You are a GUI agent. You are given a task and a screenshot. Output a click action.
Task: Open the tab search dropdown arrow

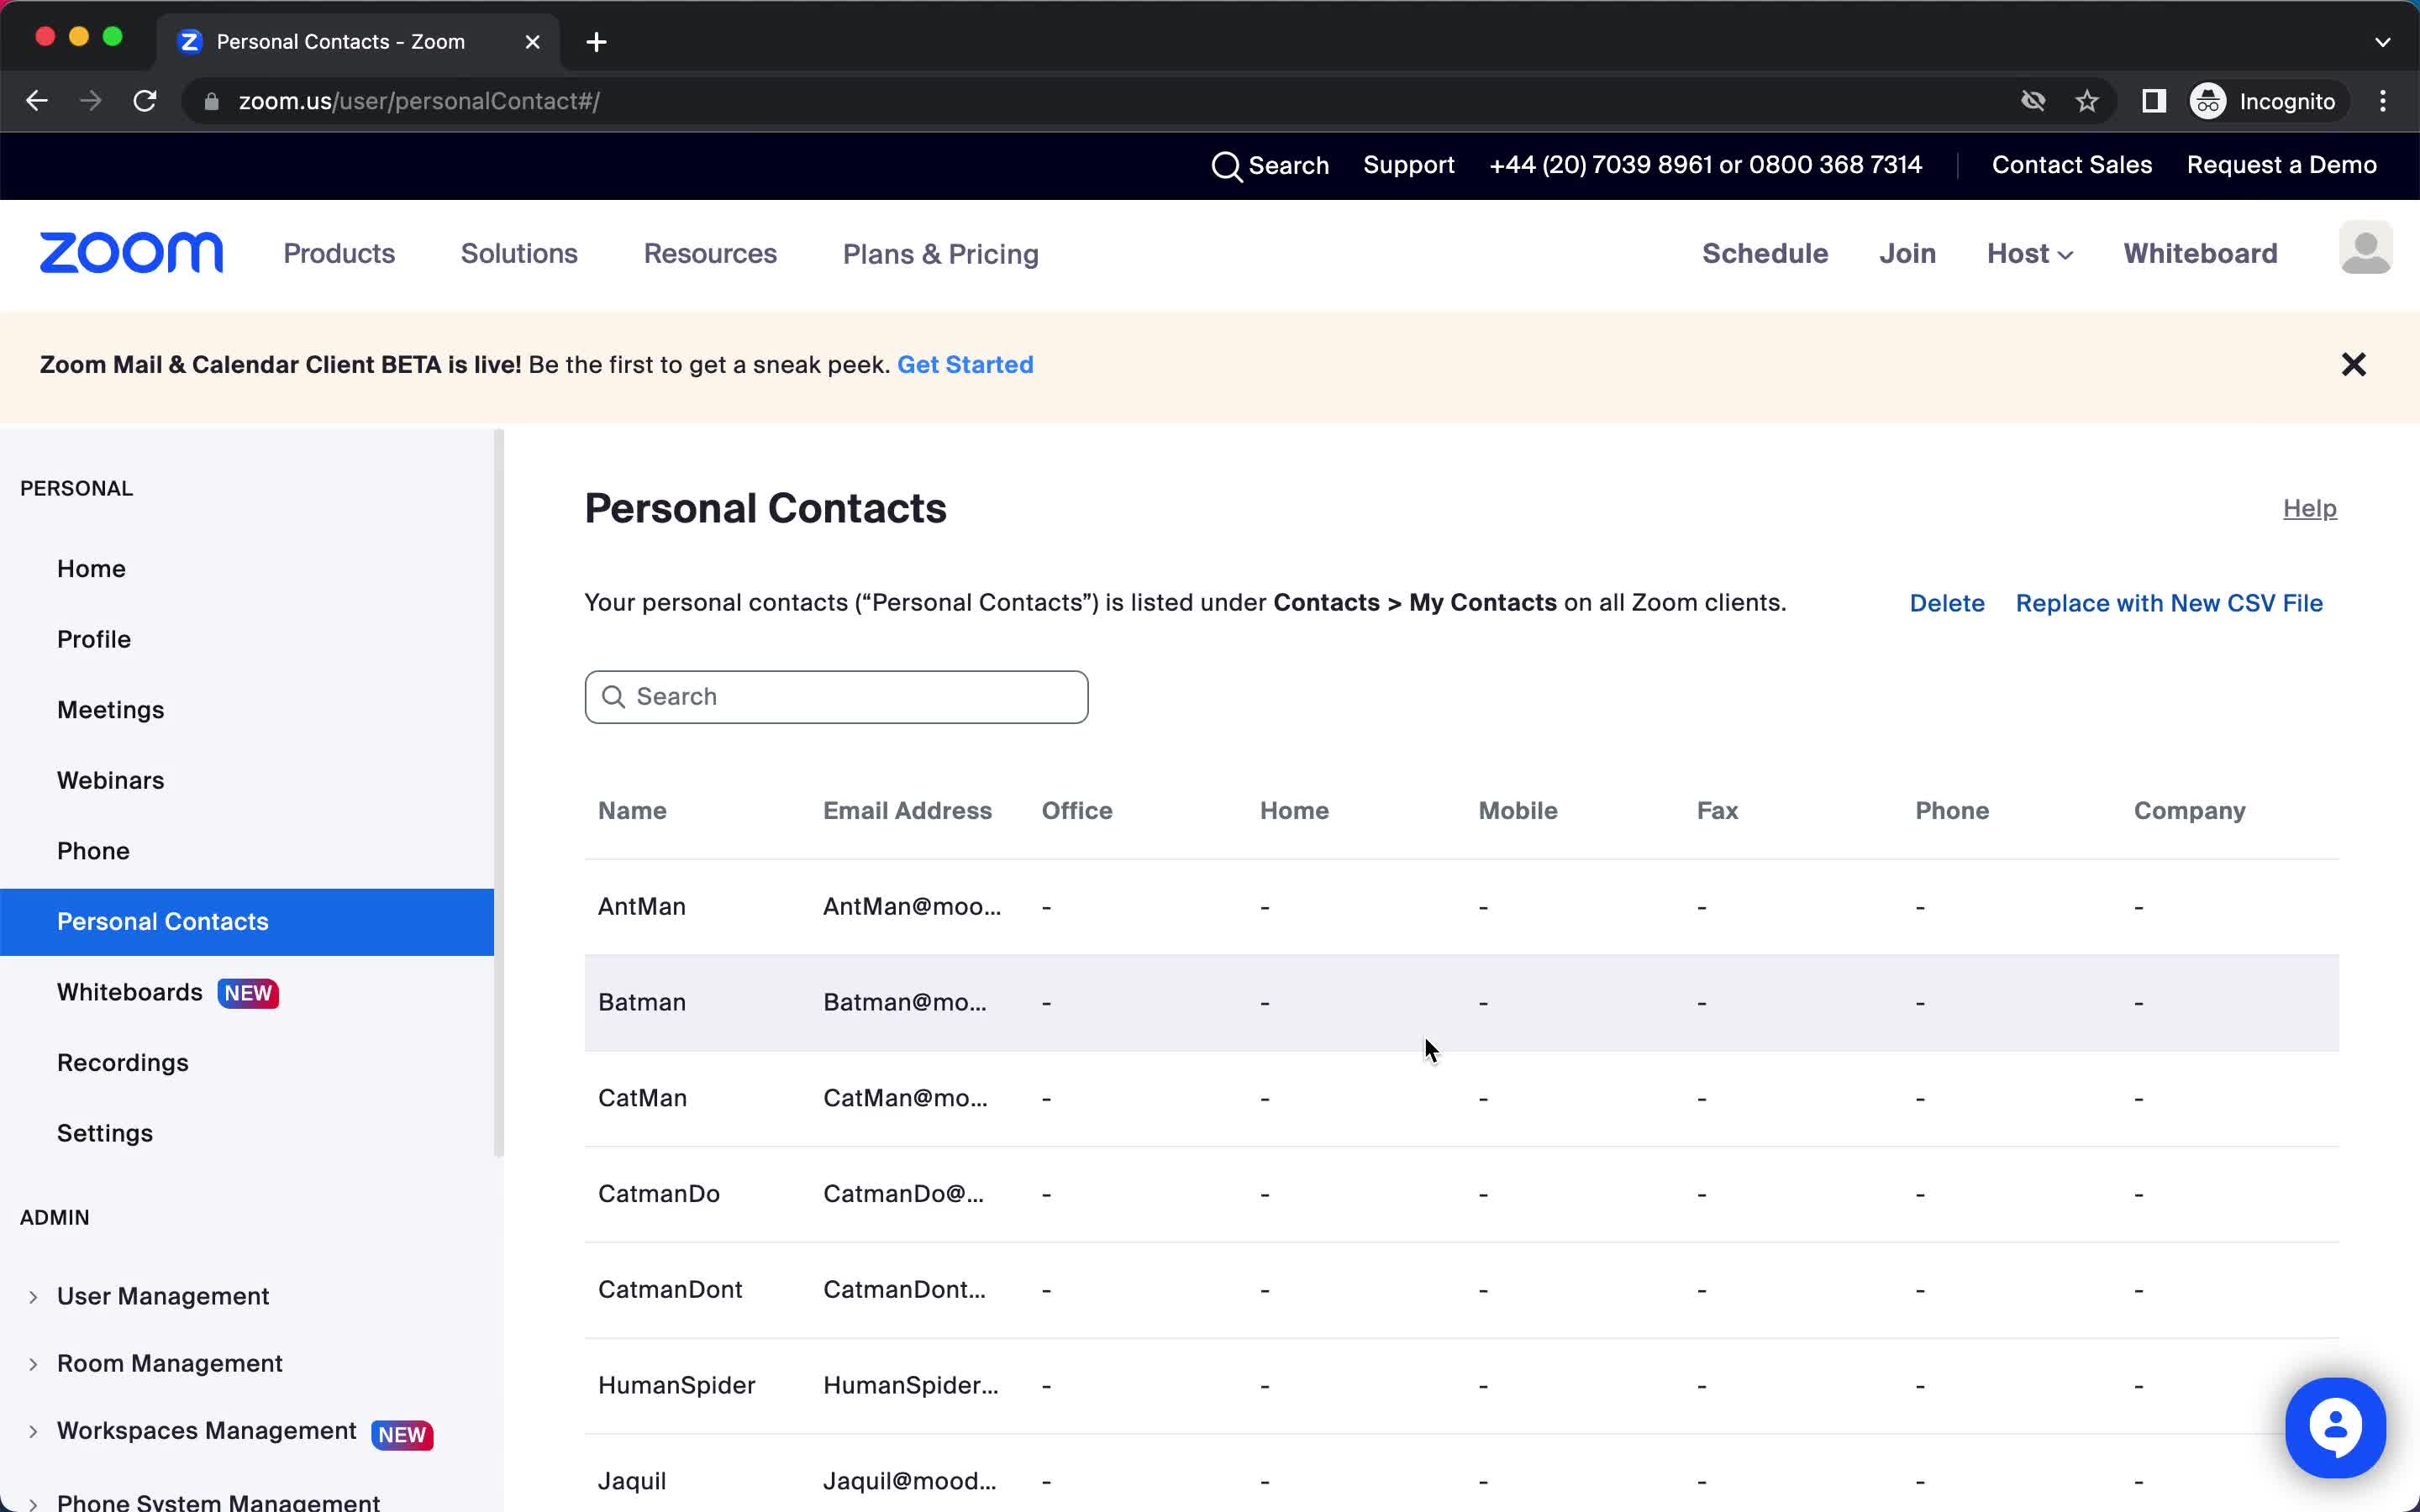2383,42
